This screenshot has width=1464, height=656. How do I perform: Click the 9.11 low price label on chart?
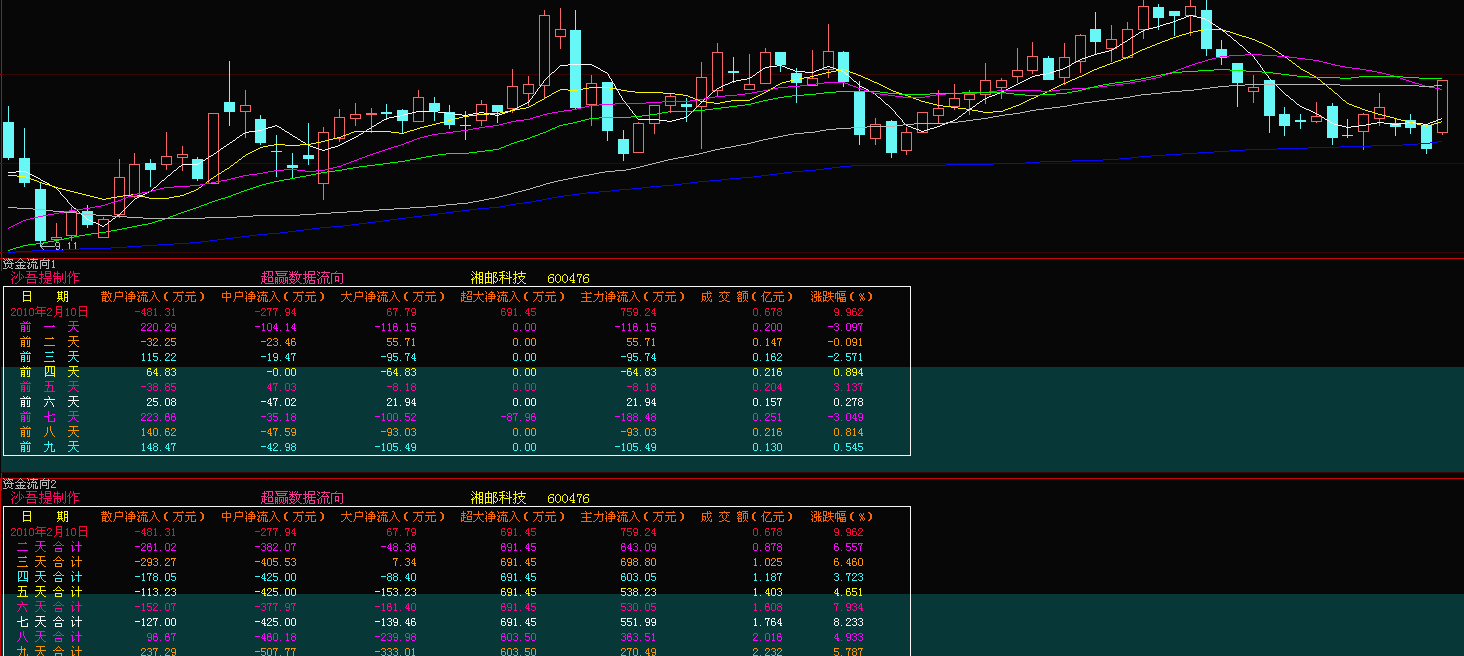[65, 246]
